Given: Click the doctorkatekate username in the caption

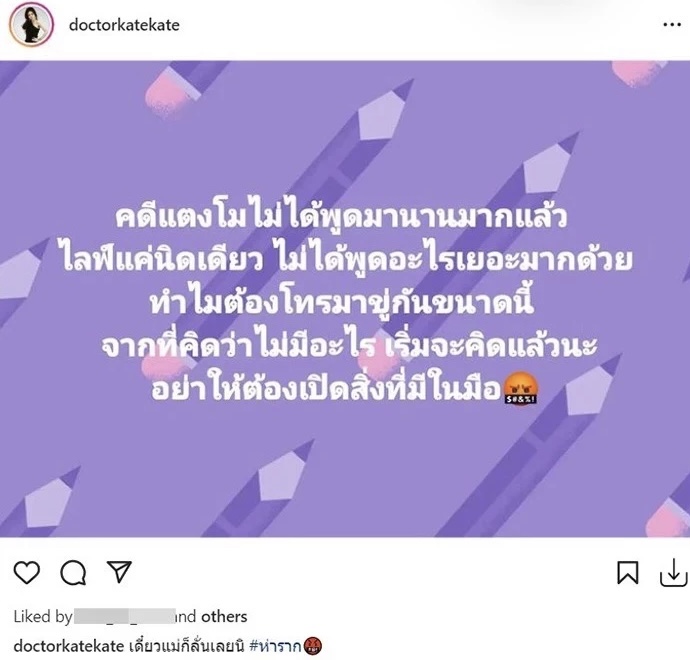Looking at the screenshot, I should point(69,646).
